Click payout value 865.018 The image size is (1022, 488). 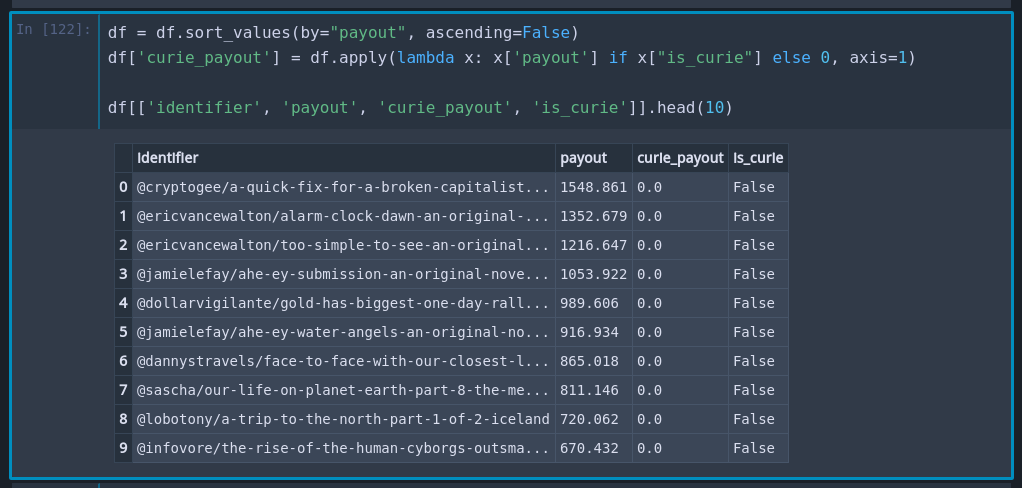[594, 361]
